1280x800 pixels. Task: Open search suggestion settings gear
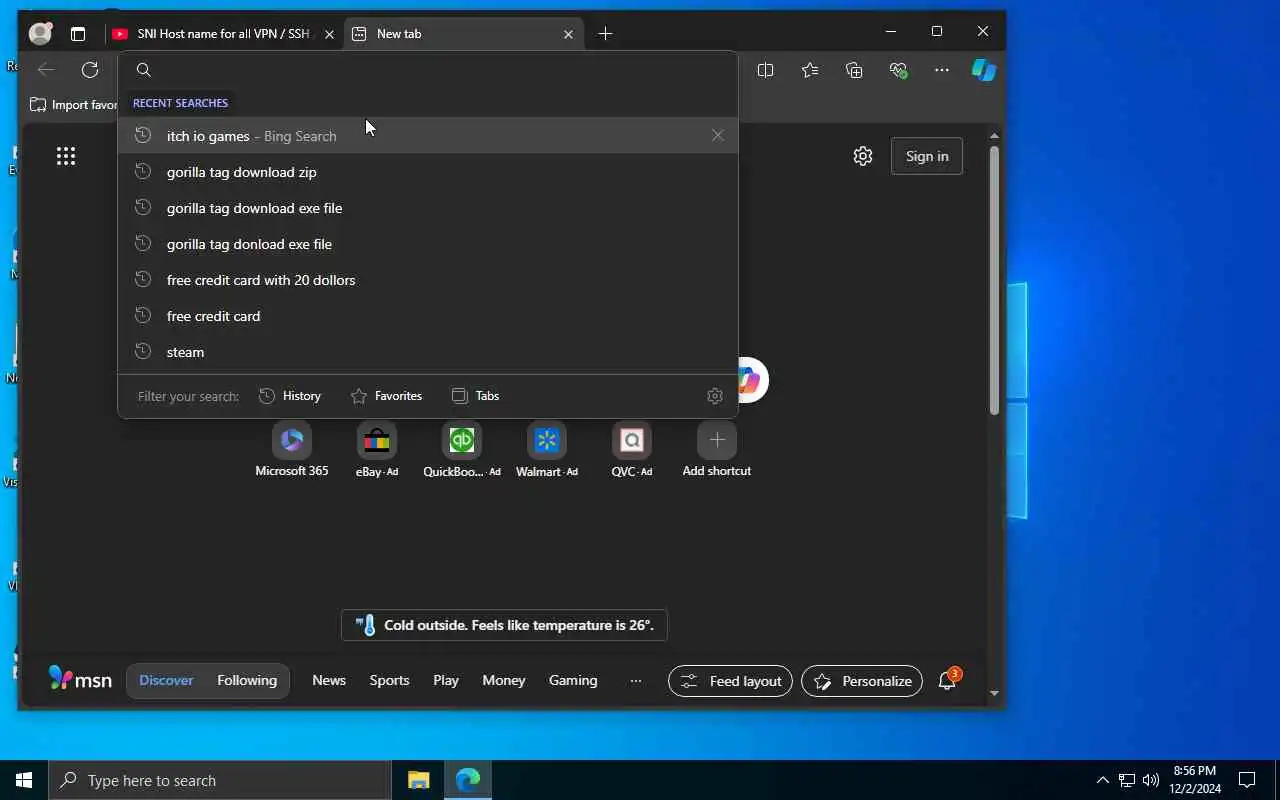[x=714, y=396]
